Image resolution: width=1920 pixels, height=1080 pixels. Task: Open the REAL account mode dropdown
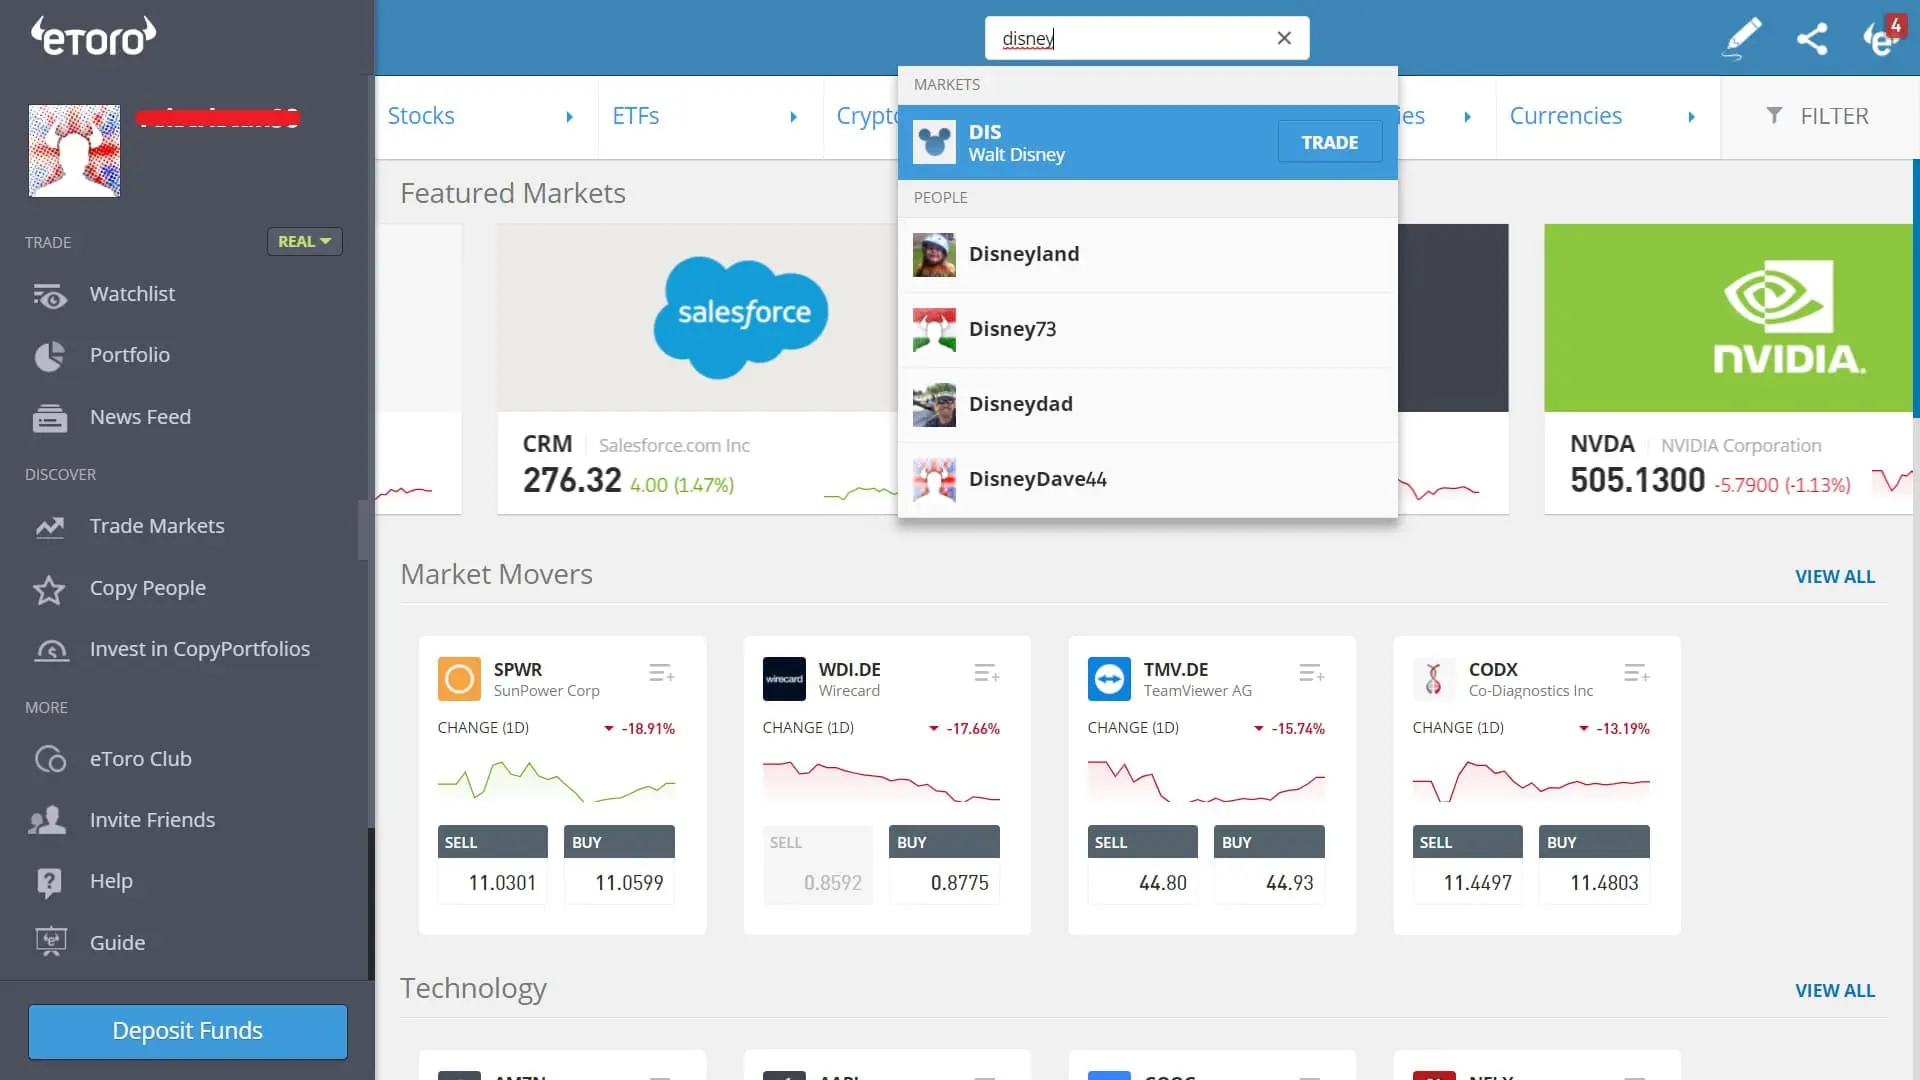[x=305, y=242]
